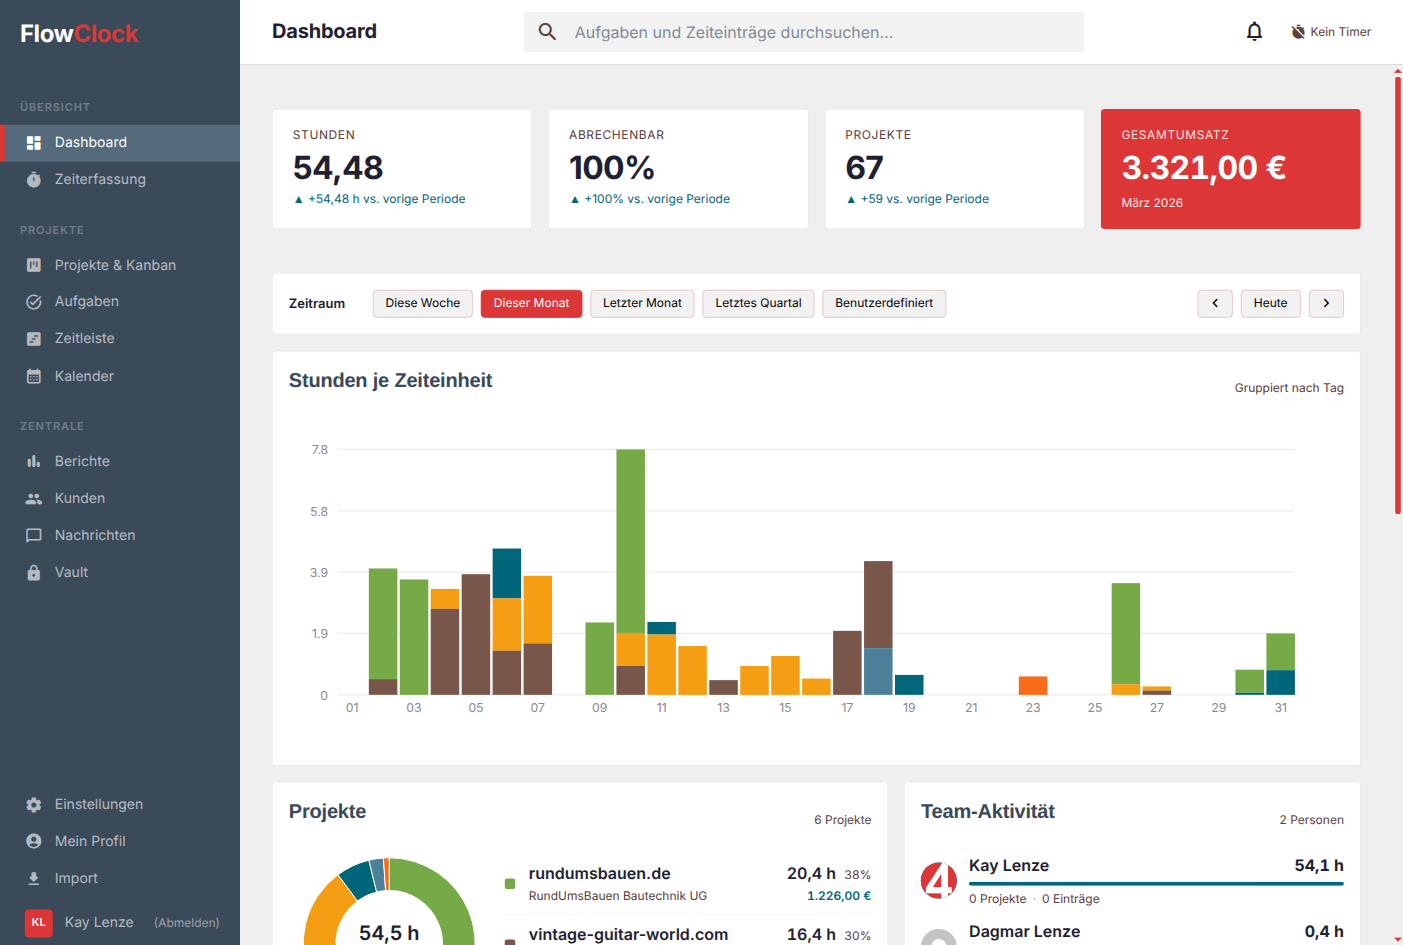
Task: Select the Diese Woche time range
Action: tap(423, 303)
